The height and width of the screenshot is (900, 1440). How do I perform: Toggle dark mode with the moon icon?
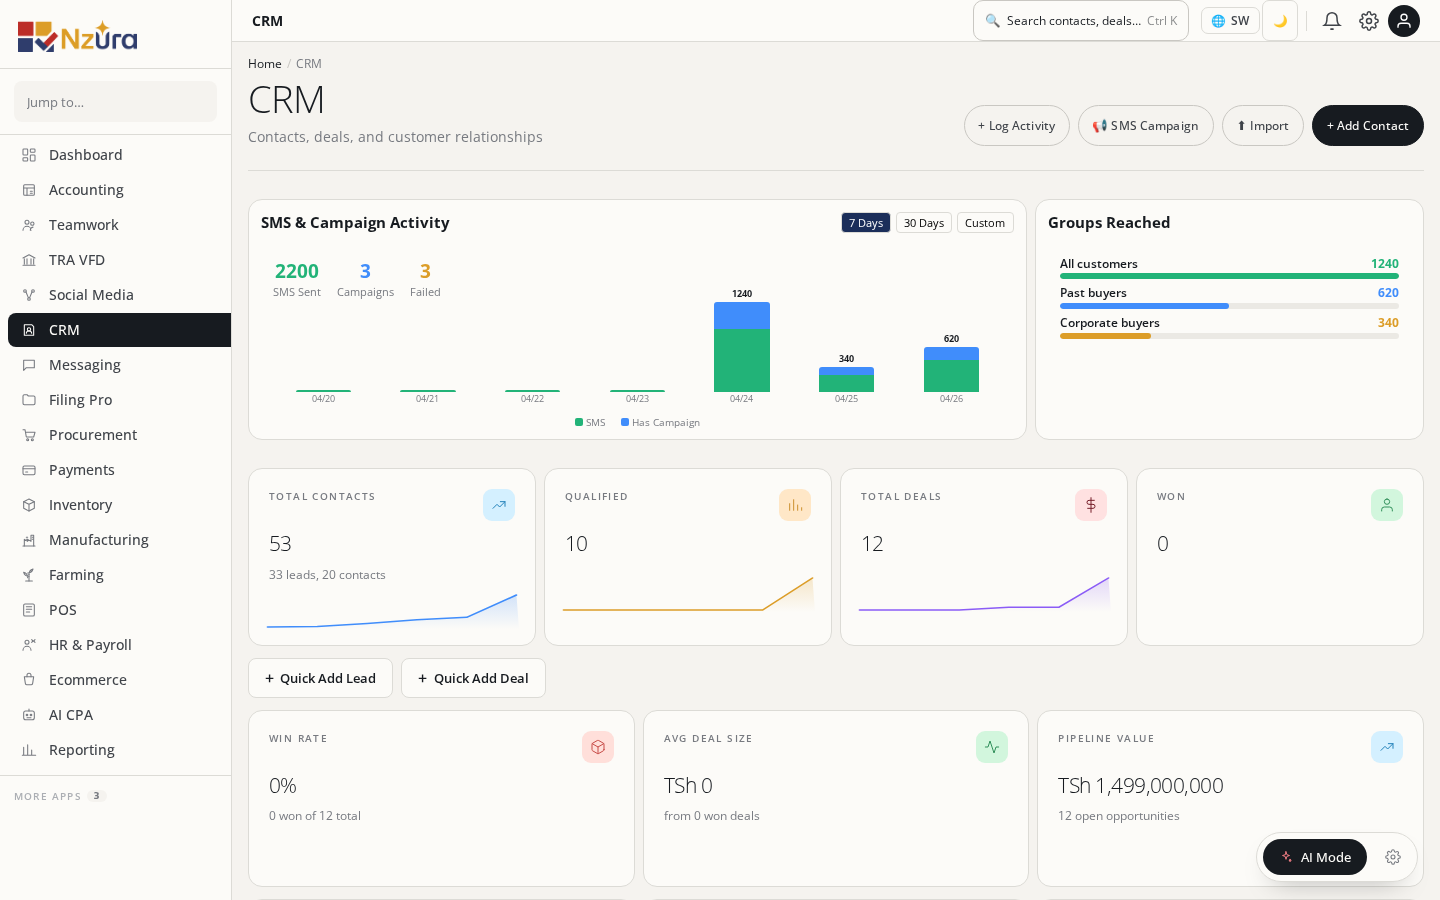[1280, 20]
